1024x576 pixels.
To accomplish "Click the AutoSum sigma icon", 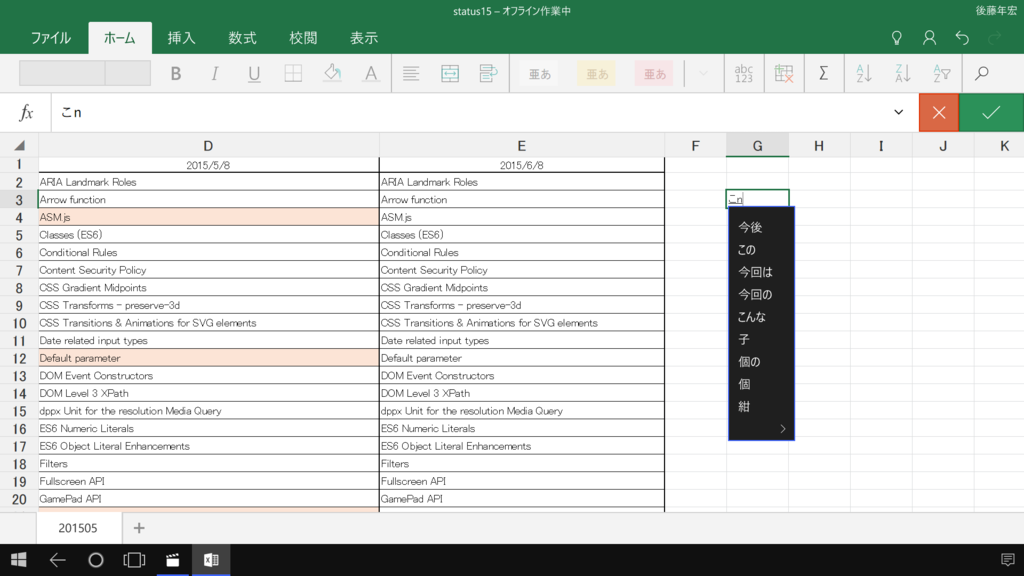I will (824, 73).
